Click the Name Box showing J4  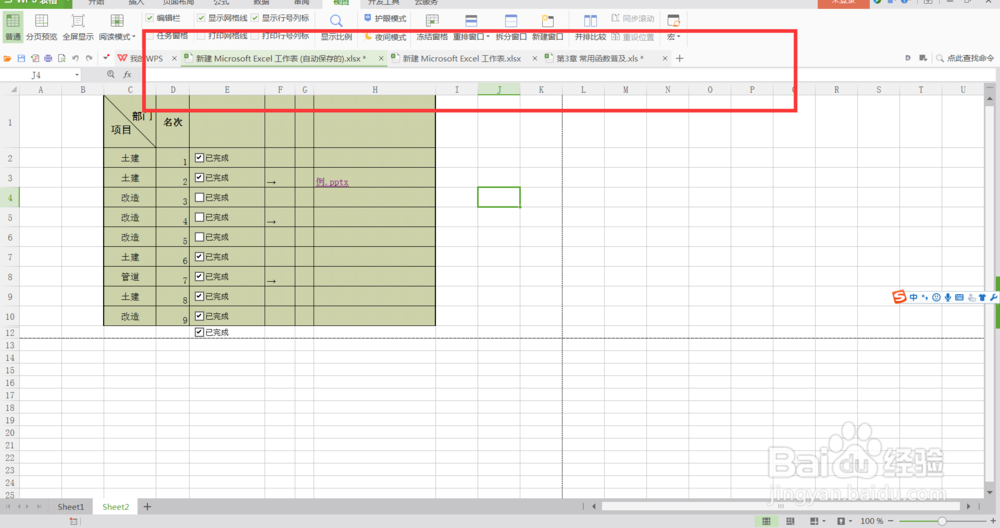(36, 75)
